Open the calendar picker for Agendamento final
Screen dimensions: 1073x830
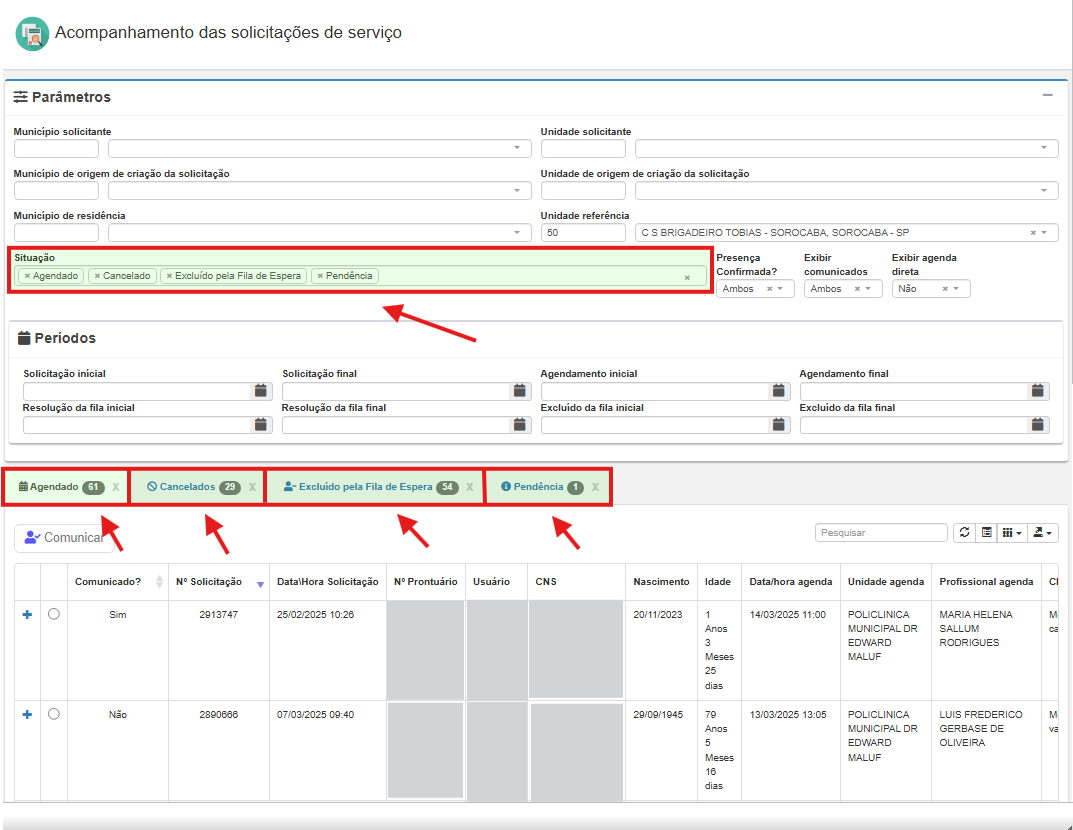click(1040, 391)
